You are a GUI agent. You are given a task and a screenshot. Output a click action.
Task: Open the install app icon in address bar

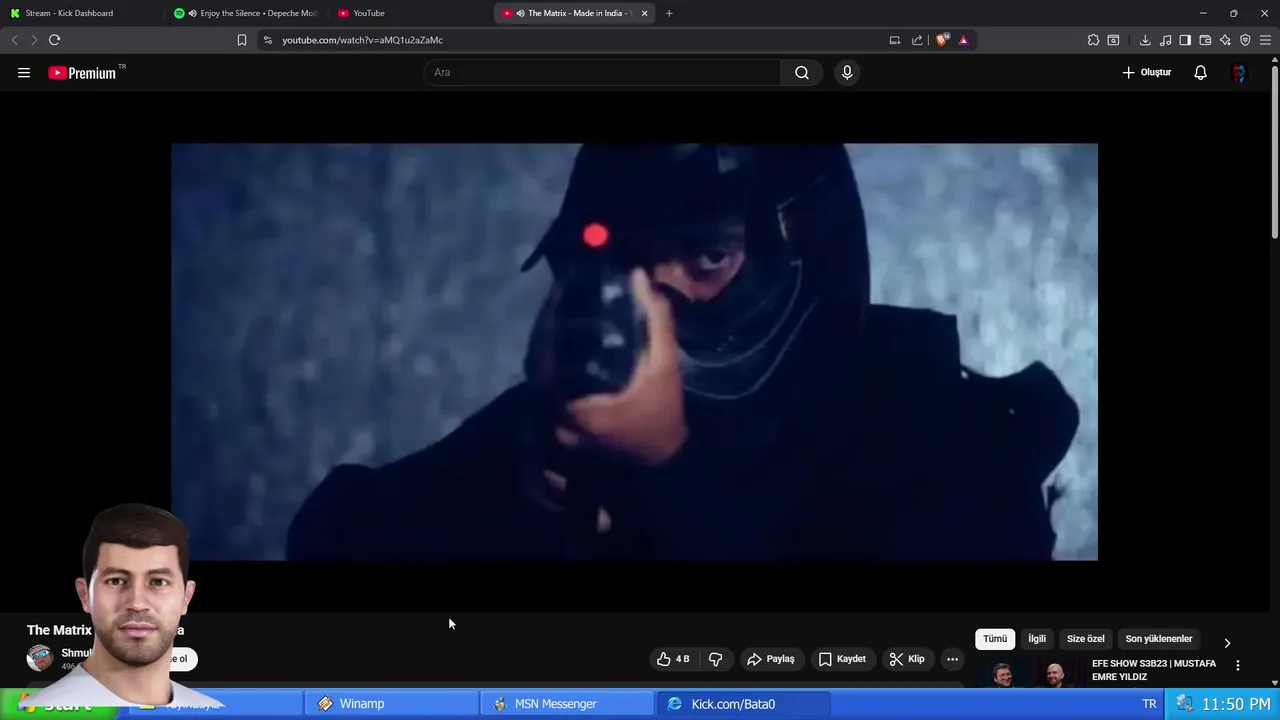(x=895, y=40)
